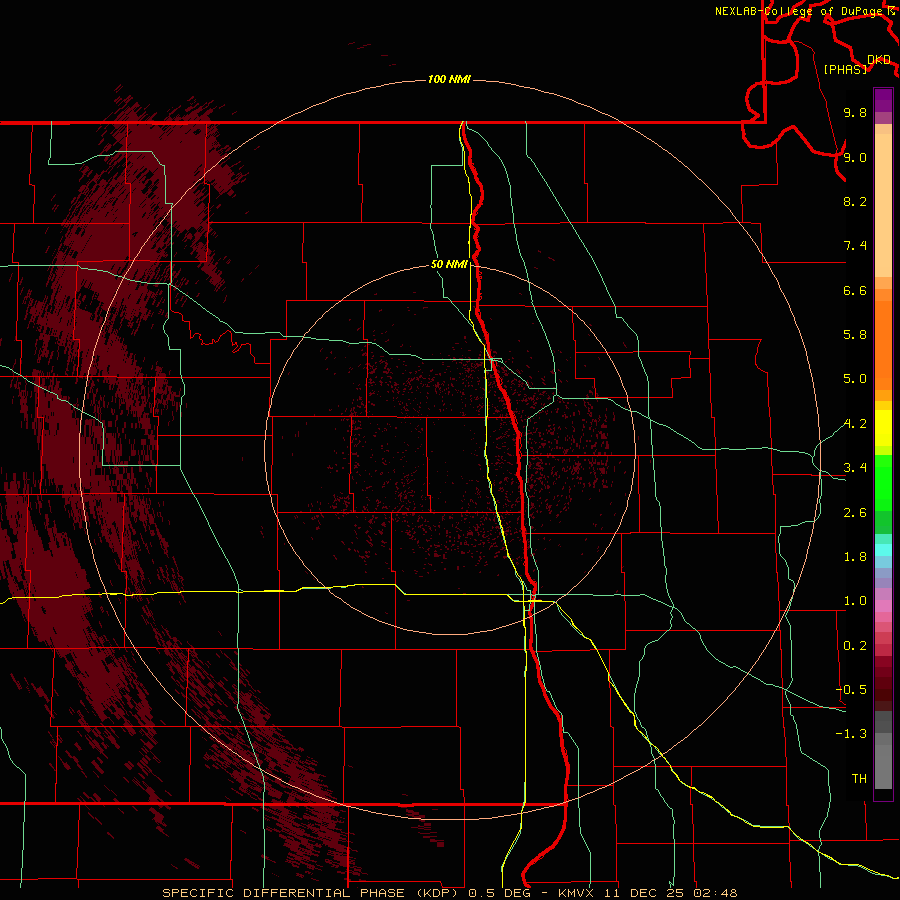The image size is (900, 900).
Task: Select the 50 NMI range ring label
Action: coord(449,264)
